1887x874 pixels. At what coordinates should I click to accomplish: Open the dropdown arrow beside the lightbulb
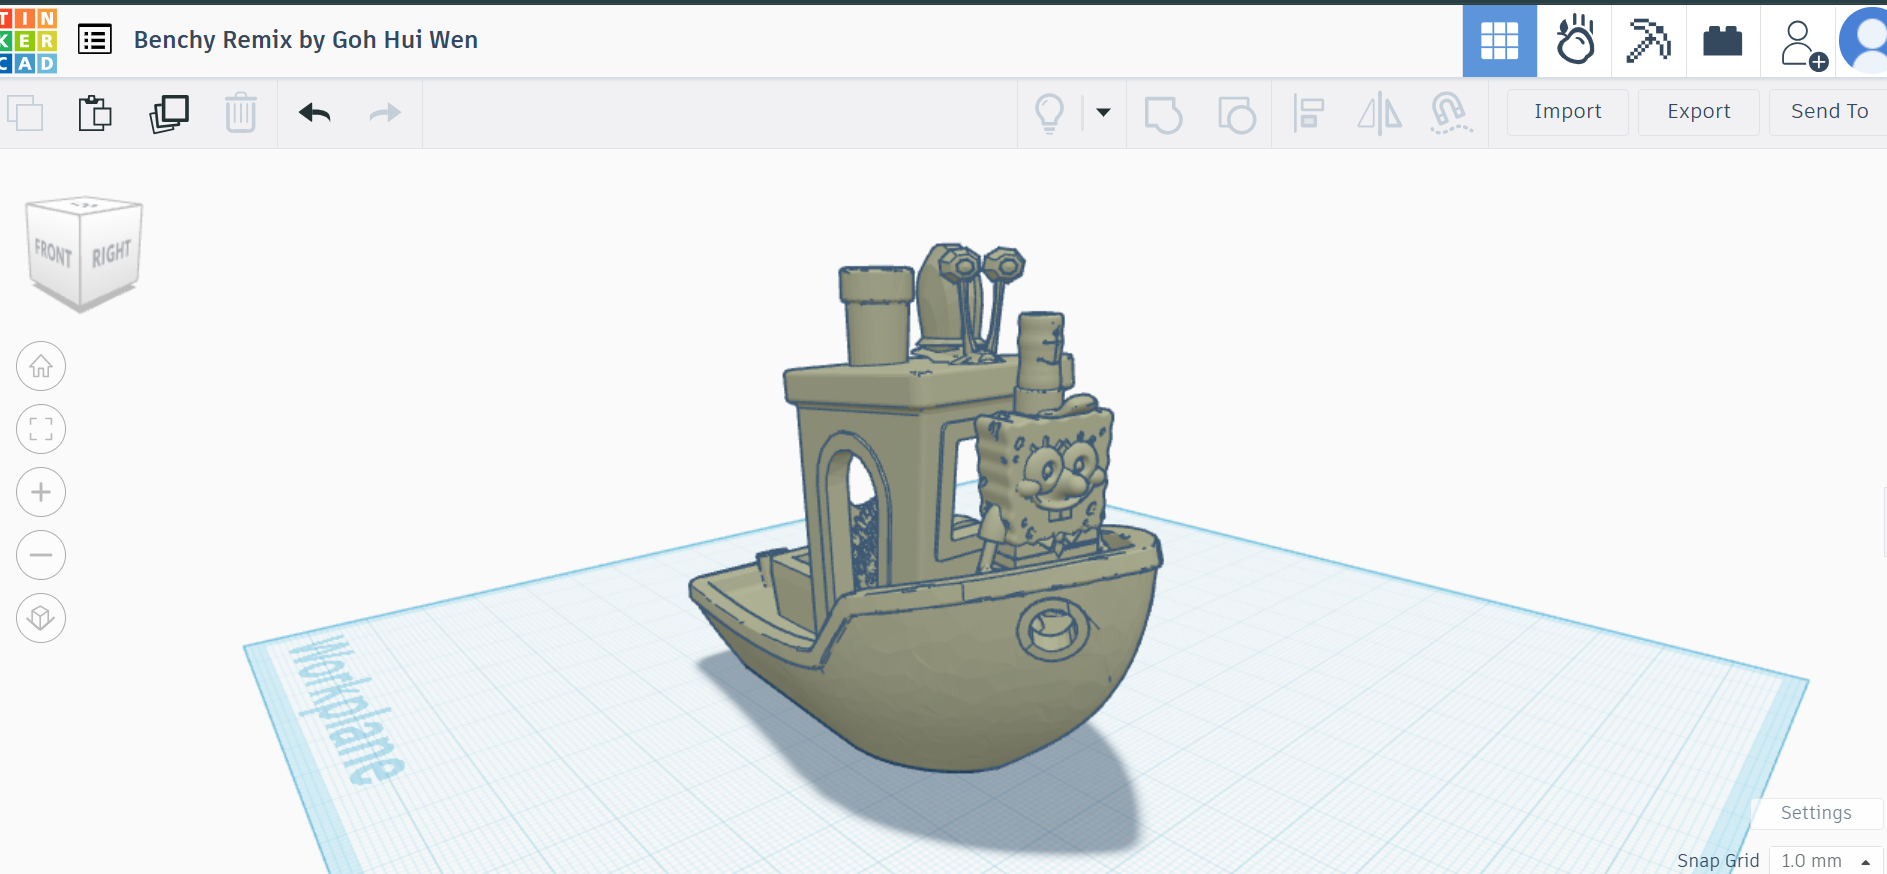pos(1103,112)
